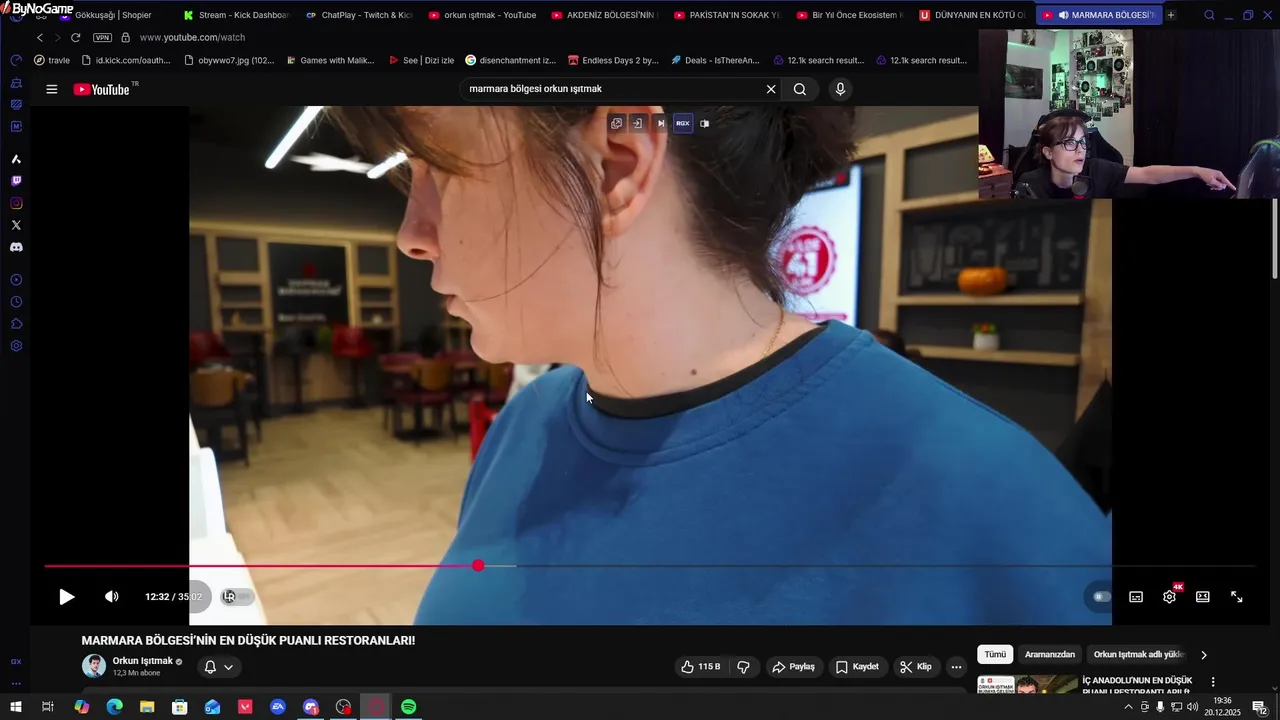
Task: Open File Explorer from the taskbar
Action: pyautogui.click(x=147, y=707)
